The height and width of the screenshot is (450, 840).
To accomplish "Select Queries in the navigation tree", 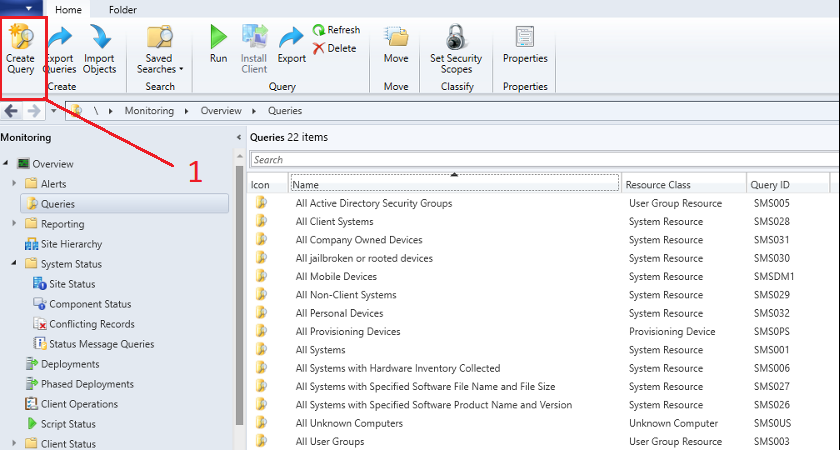I will click(58, 204).
